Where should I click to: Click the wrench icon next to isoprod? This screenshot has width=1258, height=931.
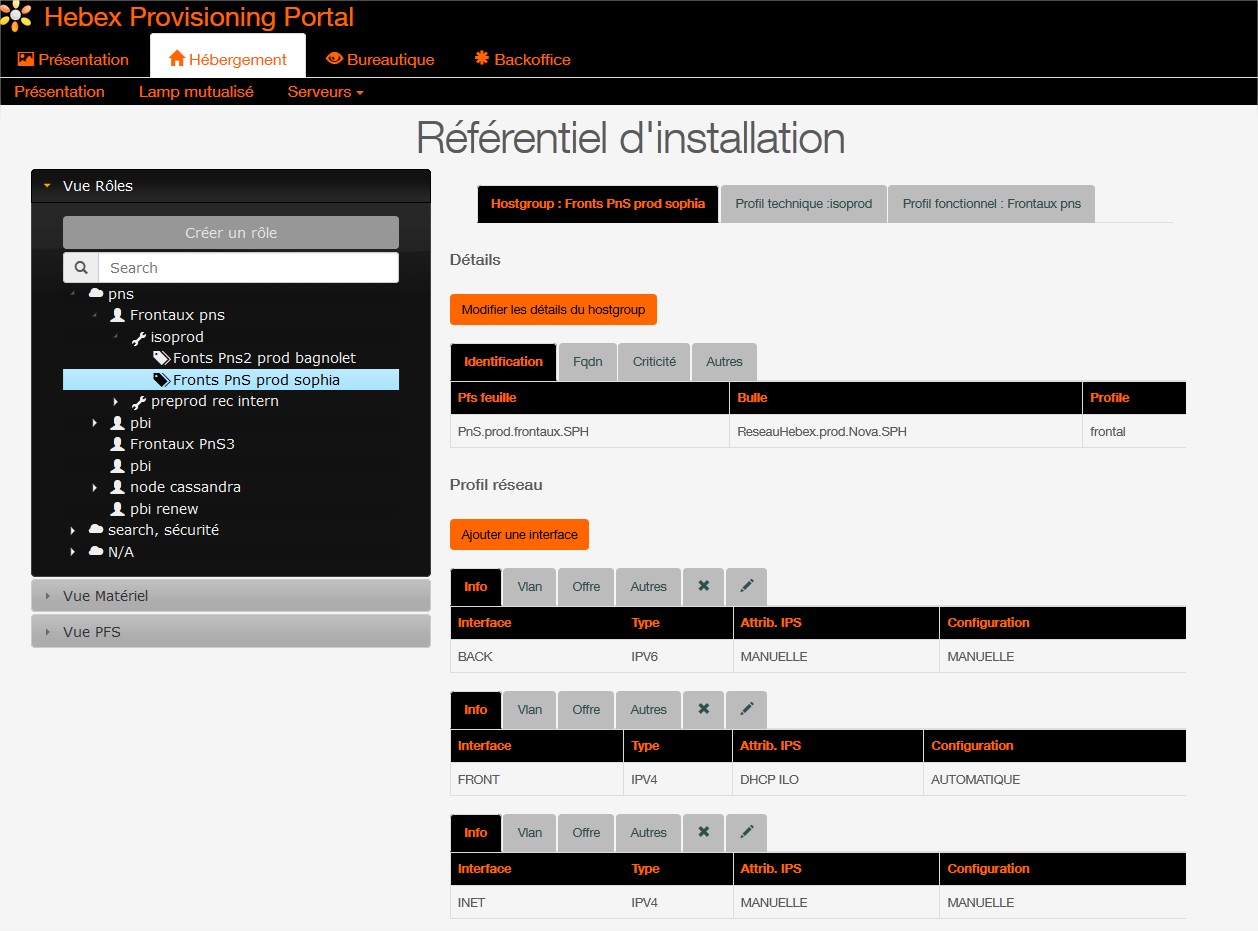[x=139, y=338]
